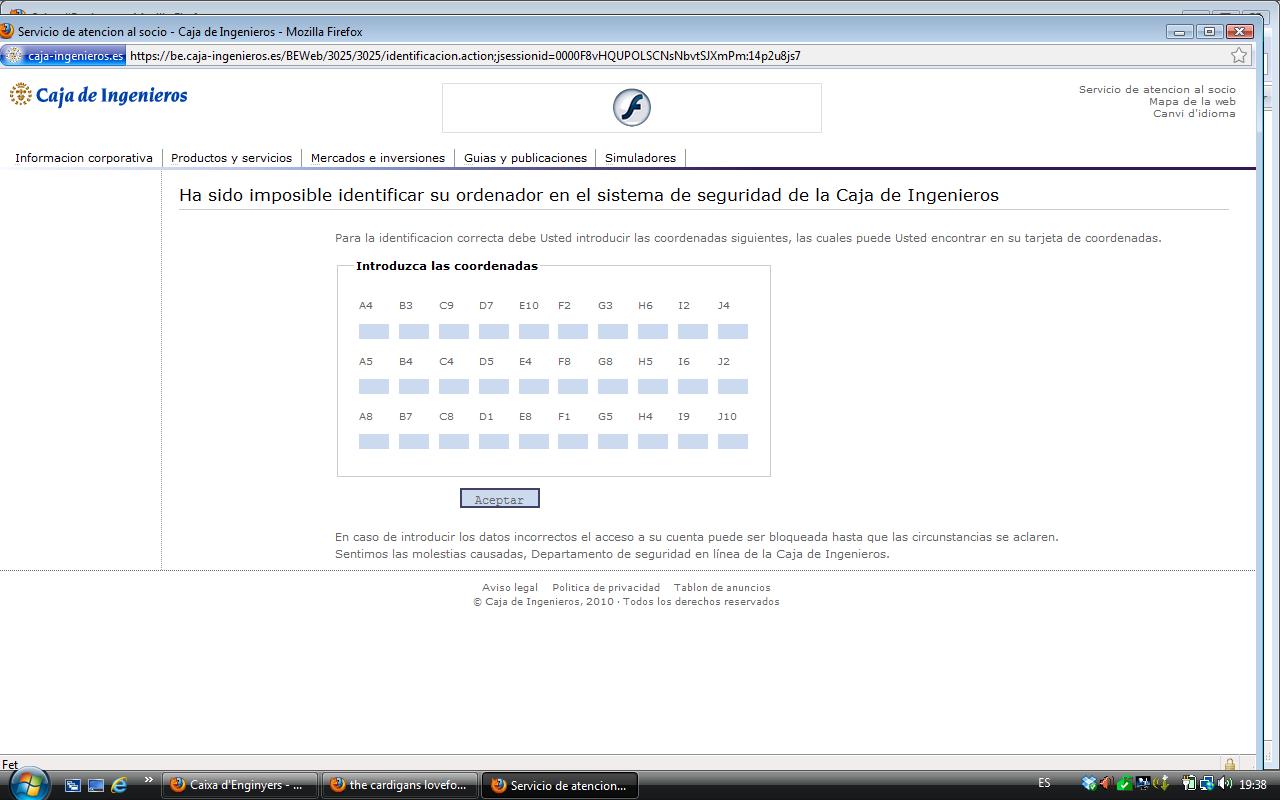Image resolution: width=1280 pixels, height=800 pixels.
Task: Open the Simuladores menu
Action: tap(640, 158)
